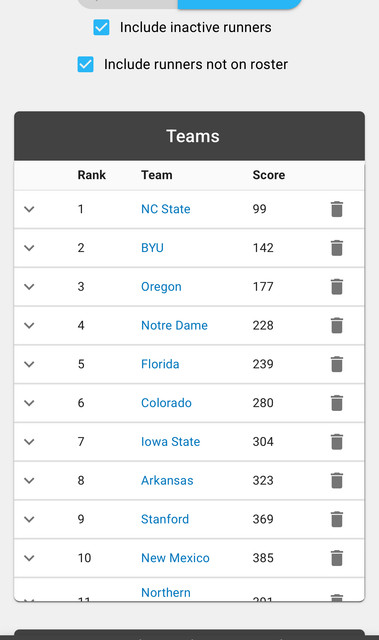Uncheck Include inactive runners checkbox
Image resolution: width=379 pixels, height=640 pixels.
tap(101, 27)
